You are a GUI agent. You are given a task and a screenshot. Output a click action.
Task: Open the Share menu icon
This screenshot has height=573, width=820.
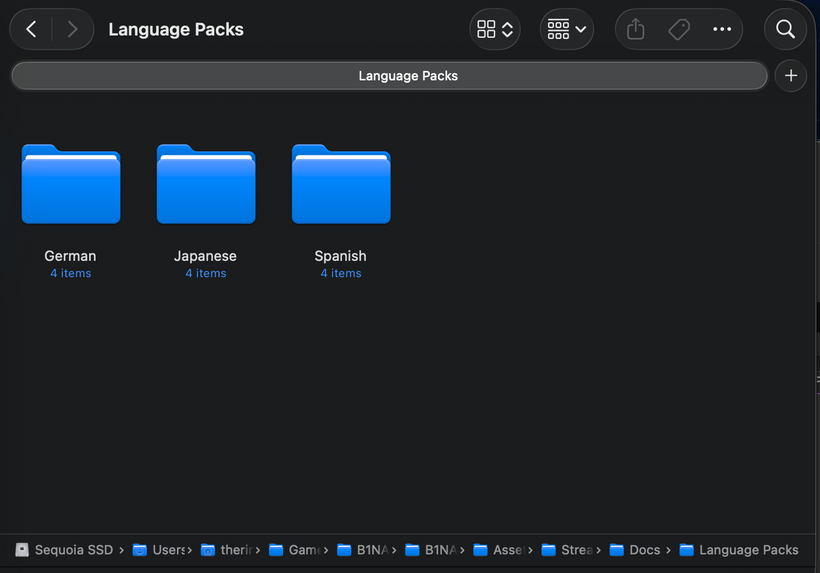point(636,30)
